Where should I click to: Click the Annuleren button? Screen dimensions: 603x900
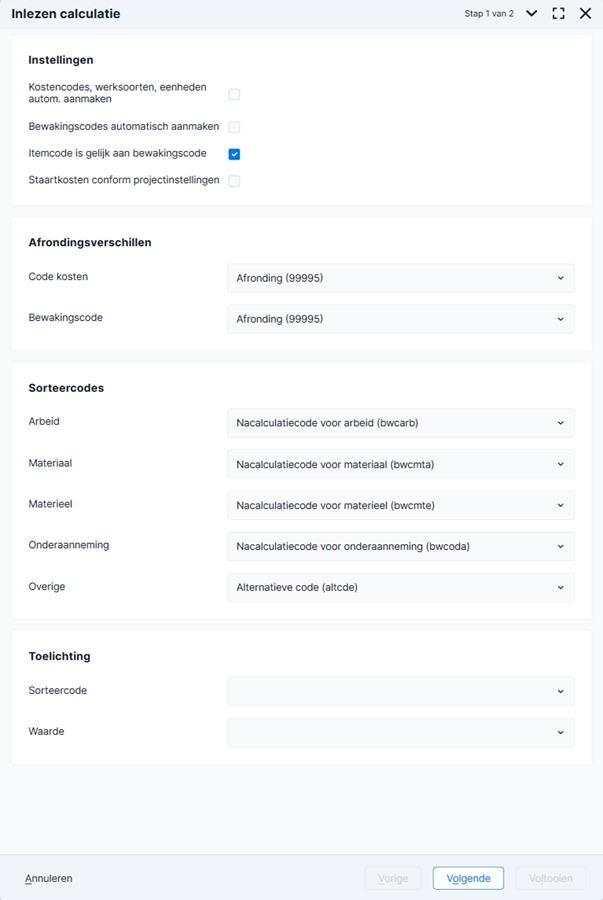click(49, 878)
